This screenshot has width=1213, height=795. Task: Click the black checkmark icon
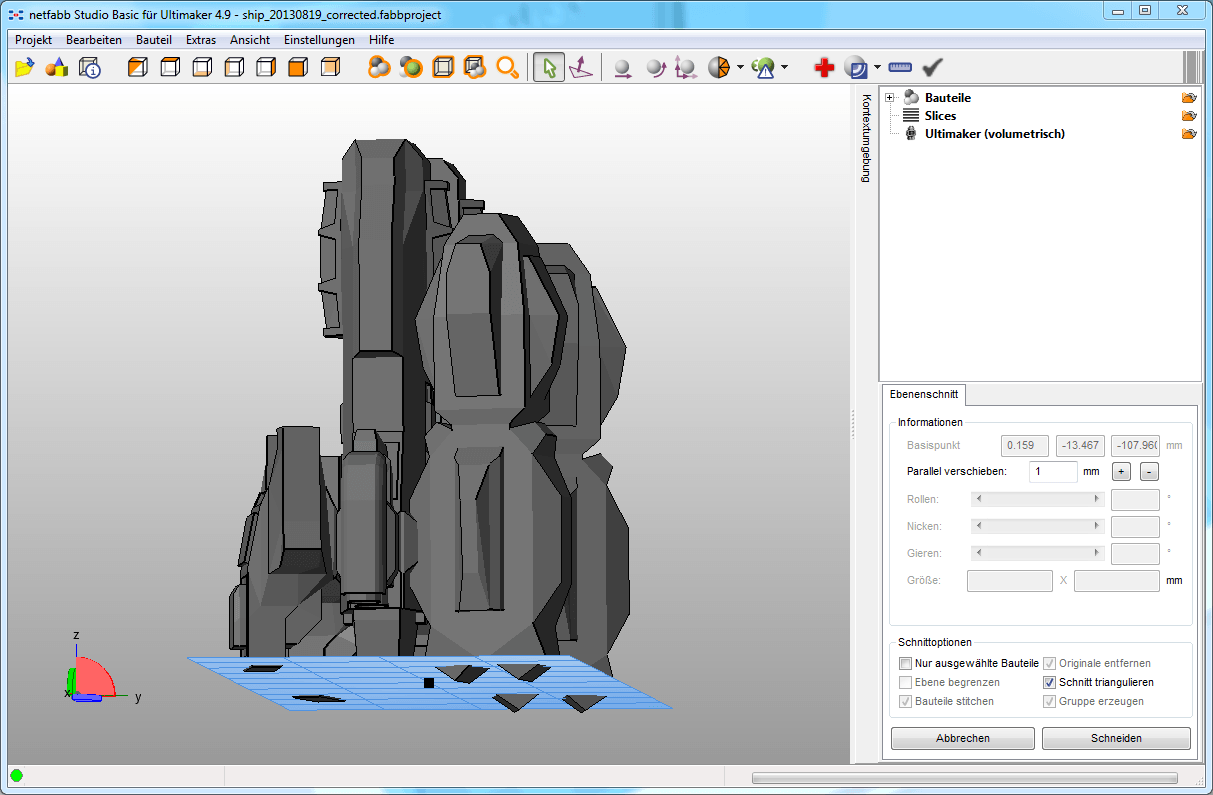pyautogui.click(x=933, y=68)
